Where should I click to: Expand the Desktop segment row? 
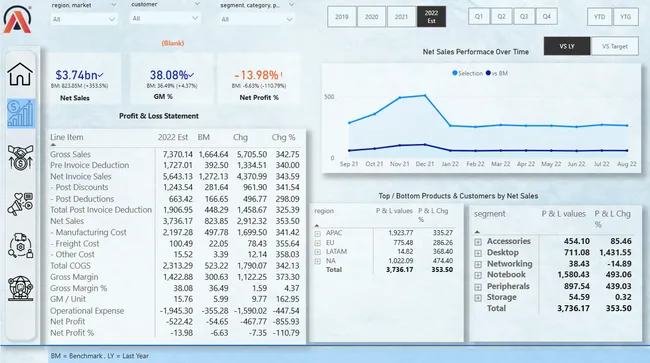pos(478,253)
